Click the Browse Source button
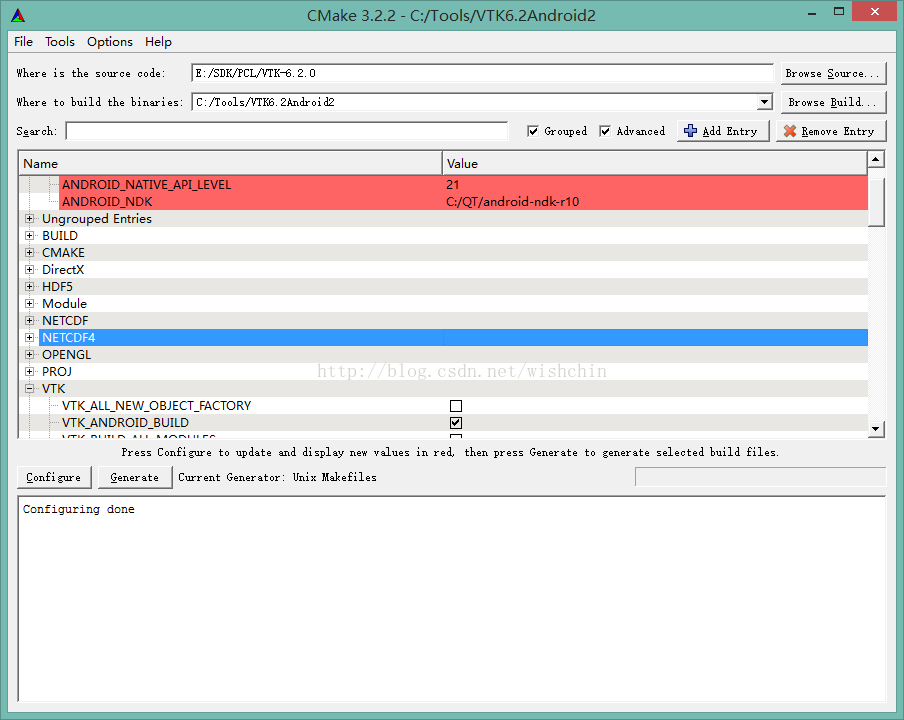Viewport: 904px width, 720px height. point(833,73)
